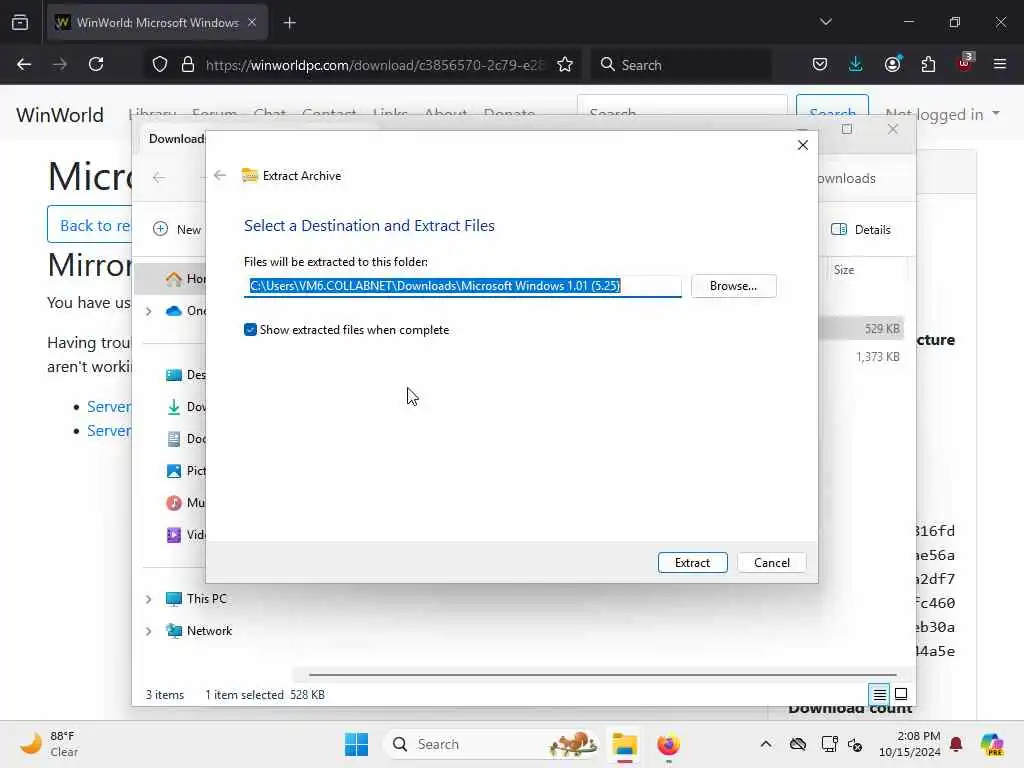Select Home in Explorer sidebar
The width and height of the screenshot is (1024, 768).
pyautogui.click(x=185, y=279)
